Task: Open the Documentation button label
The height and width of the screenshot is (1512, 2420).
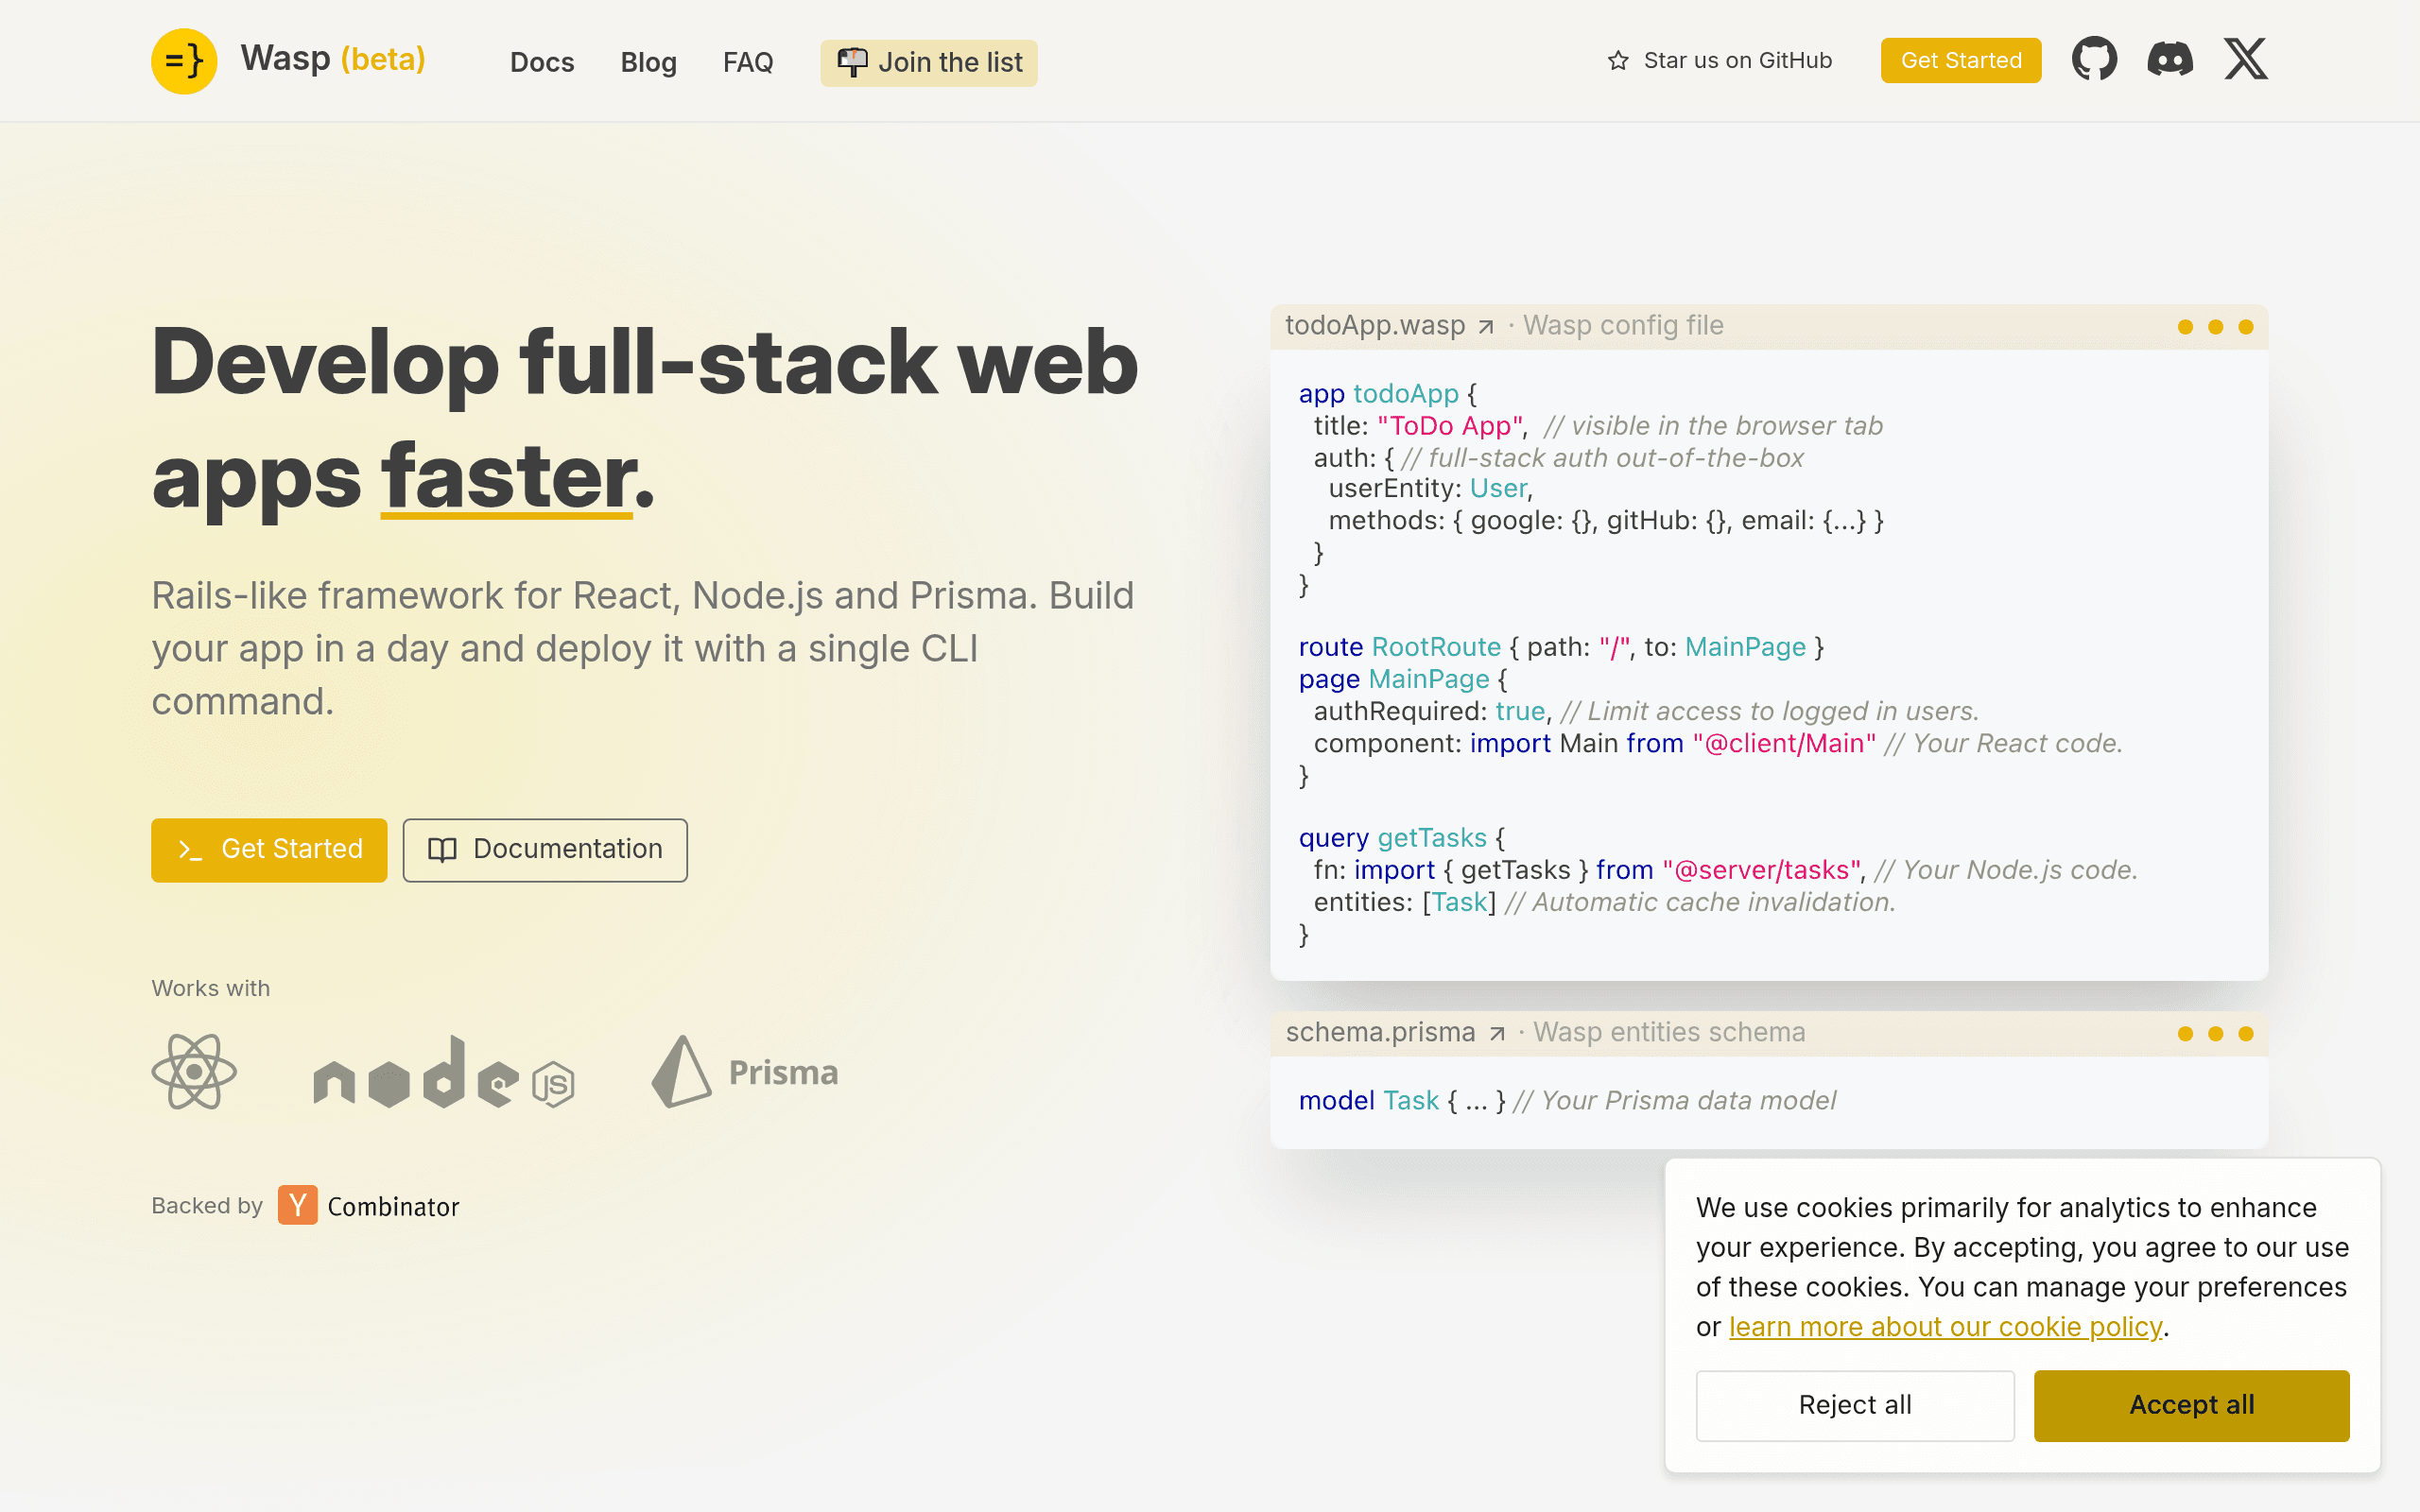Action: 568,849
